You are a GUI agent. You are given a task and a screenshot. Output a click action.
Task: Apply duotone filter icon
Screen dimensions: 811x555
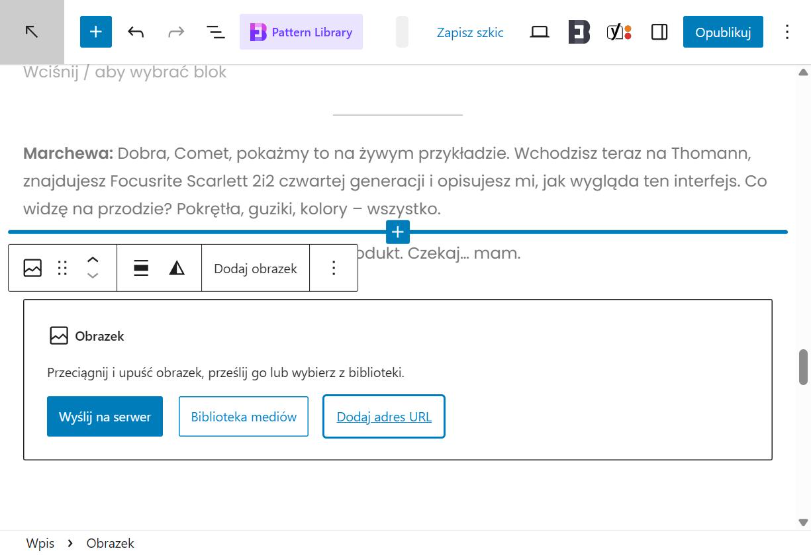click(x=177, y=268)
